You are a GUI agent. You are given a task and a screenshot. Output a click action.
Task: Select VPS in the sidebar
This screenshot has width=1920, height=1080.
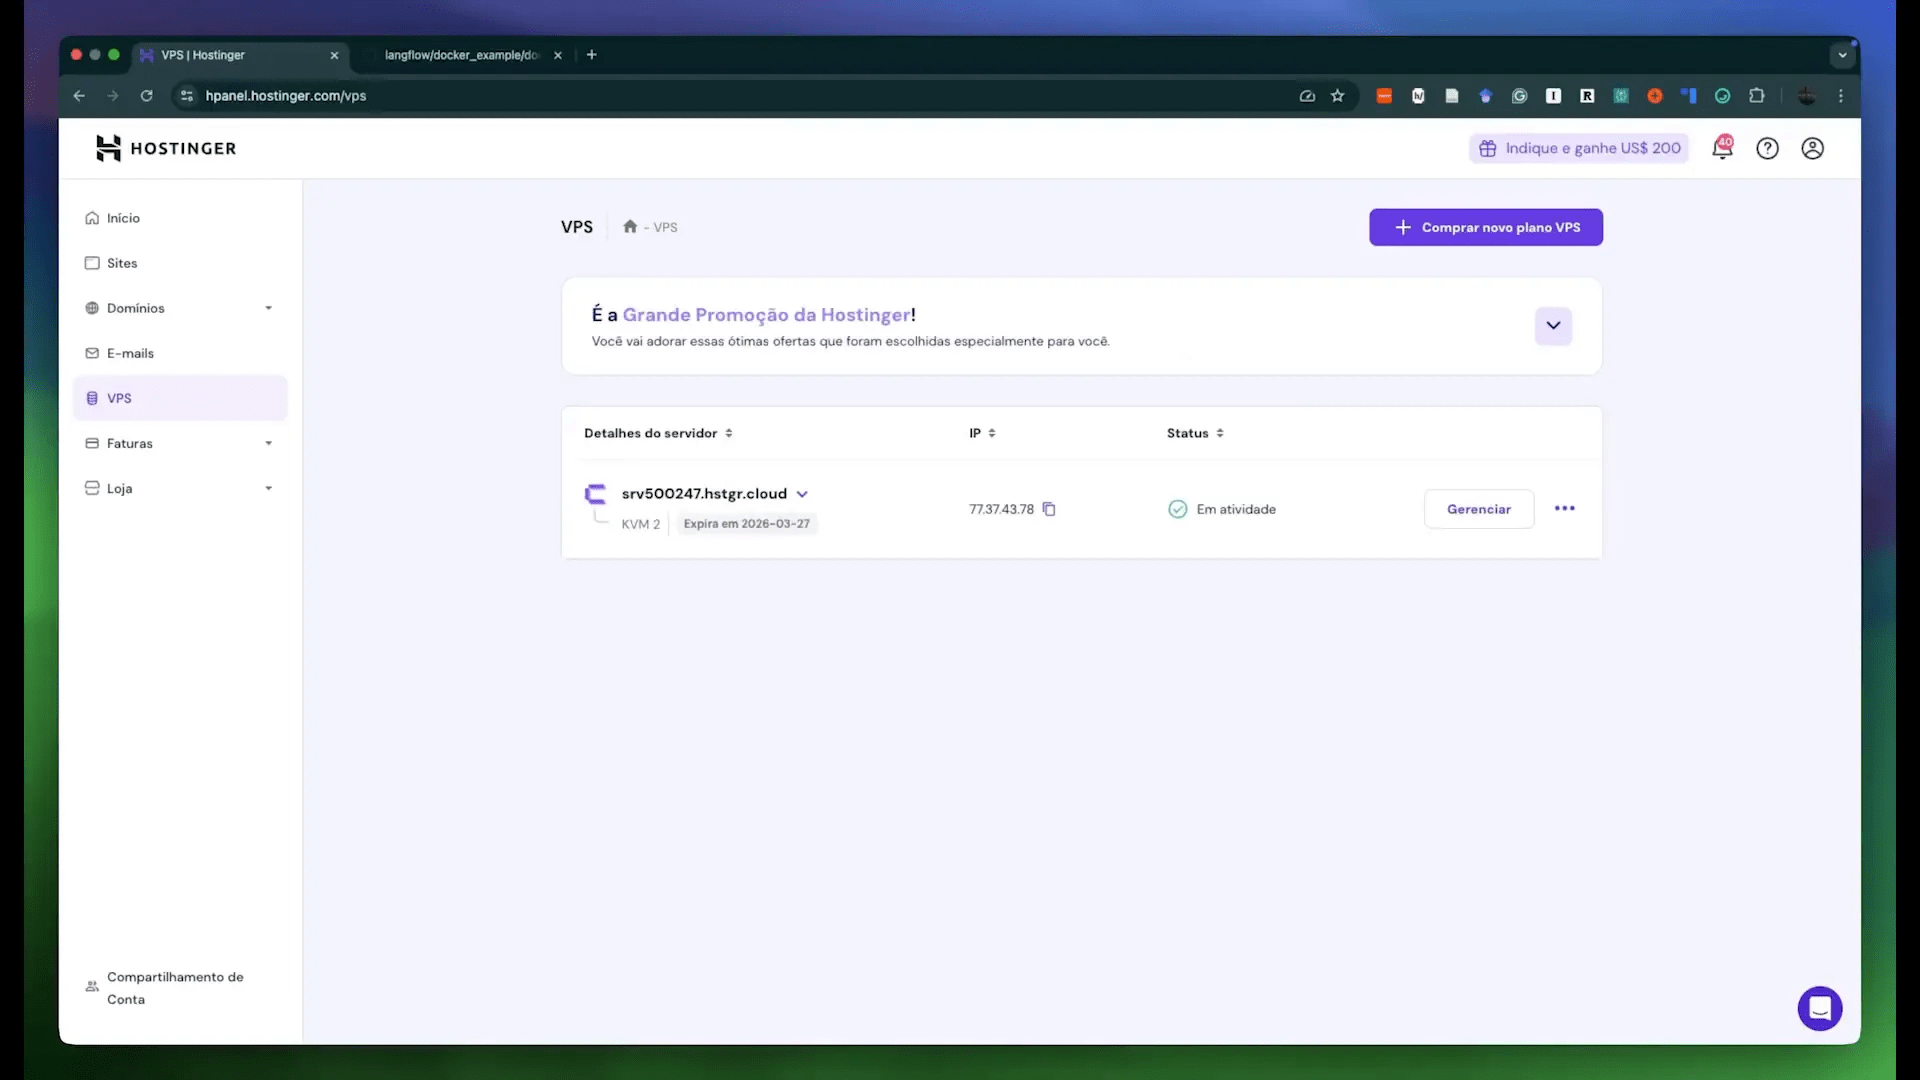point(180,398)
